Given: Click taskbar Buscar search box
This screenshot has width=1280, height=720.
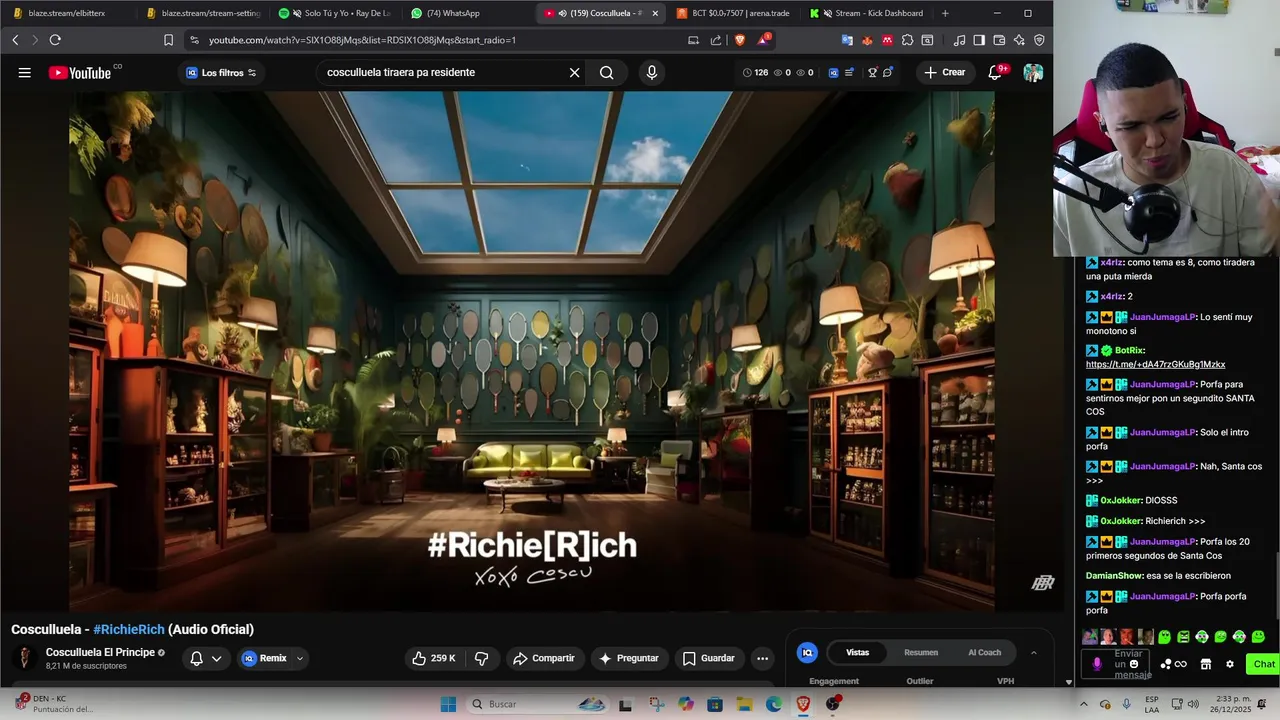Looking at the screenshot, I should click(538, 704).
